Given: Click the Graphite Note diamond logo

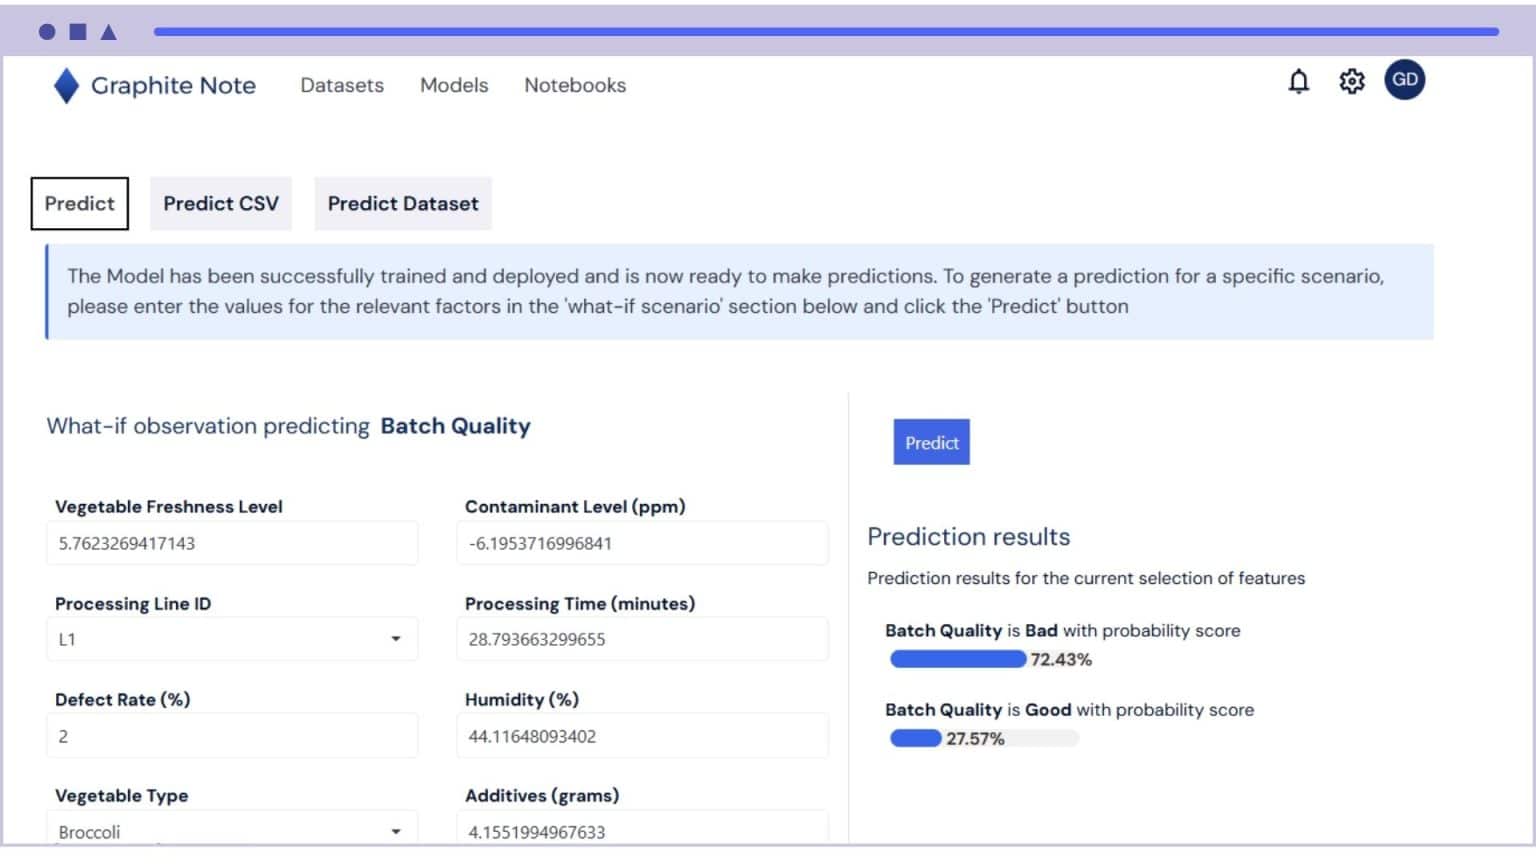Looking at the screenshot, I should (x=65, y=85).
